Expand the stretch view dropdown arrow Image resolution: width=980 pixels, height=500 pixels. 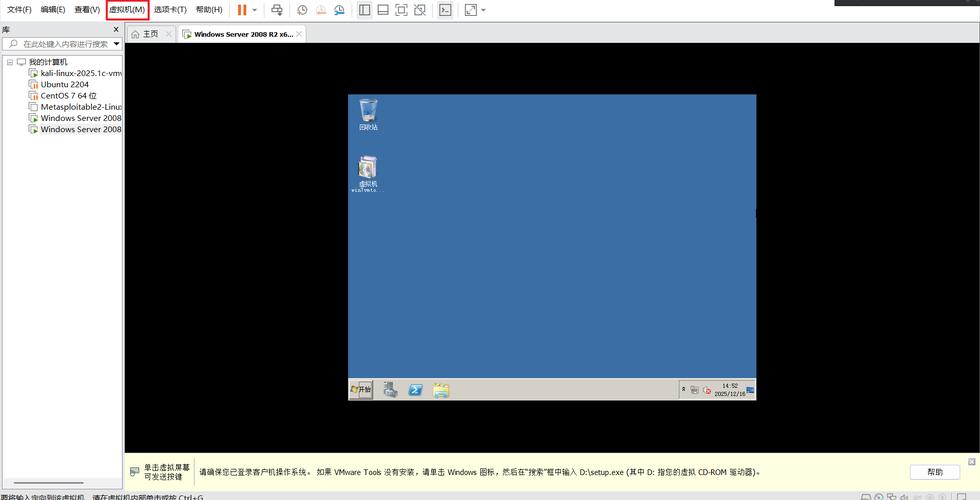click(x=483, y=10)
